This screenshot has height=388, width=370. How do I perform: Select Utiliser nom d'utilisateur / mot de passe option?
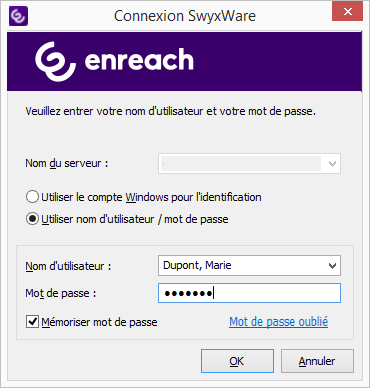32,219
